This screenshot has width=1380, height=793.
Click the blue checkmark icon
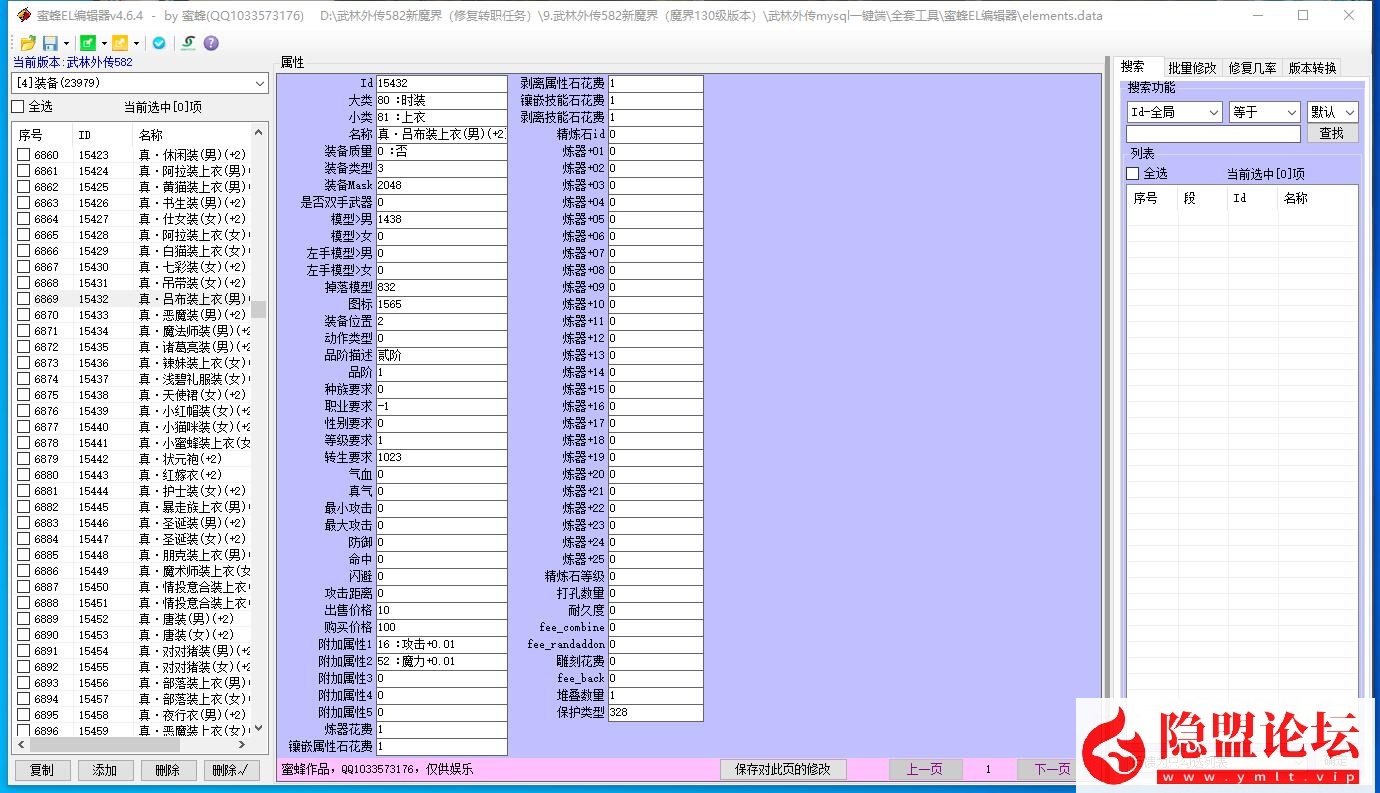pos(158,43)
